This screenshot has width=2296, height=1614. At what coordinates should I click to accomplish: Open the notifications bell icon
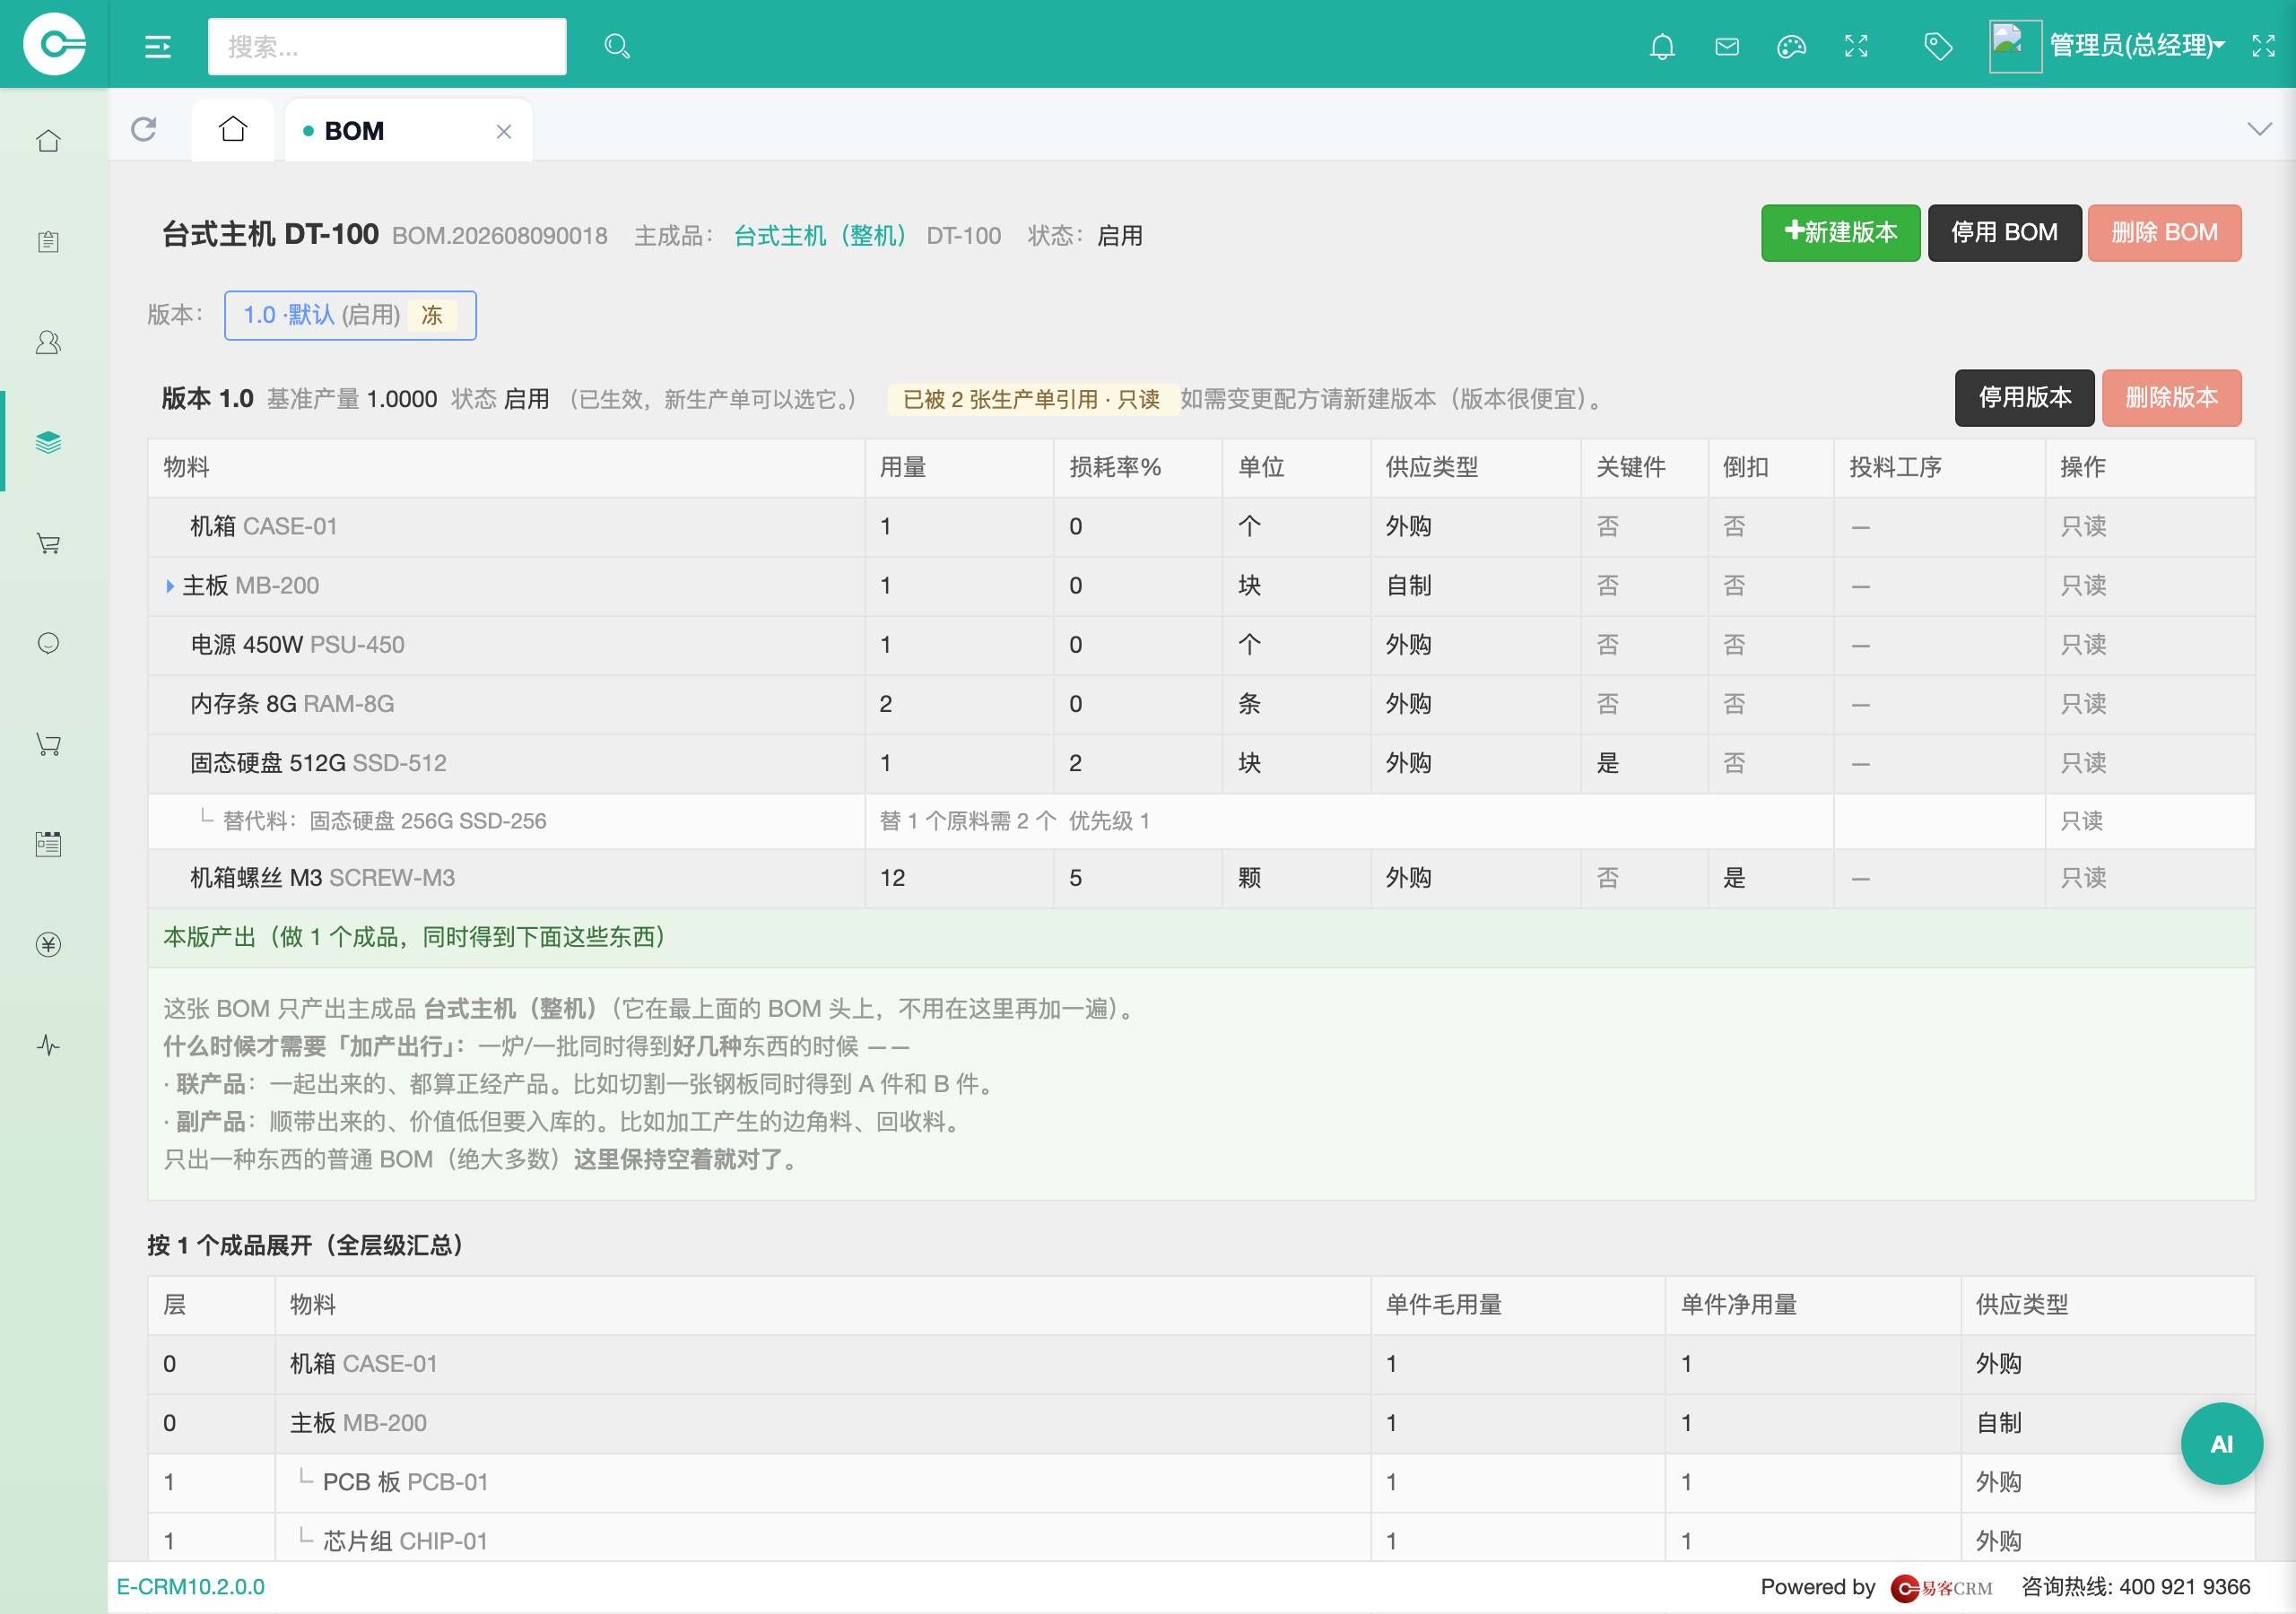[1662, 46]
